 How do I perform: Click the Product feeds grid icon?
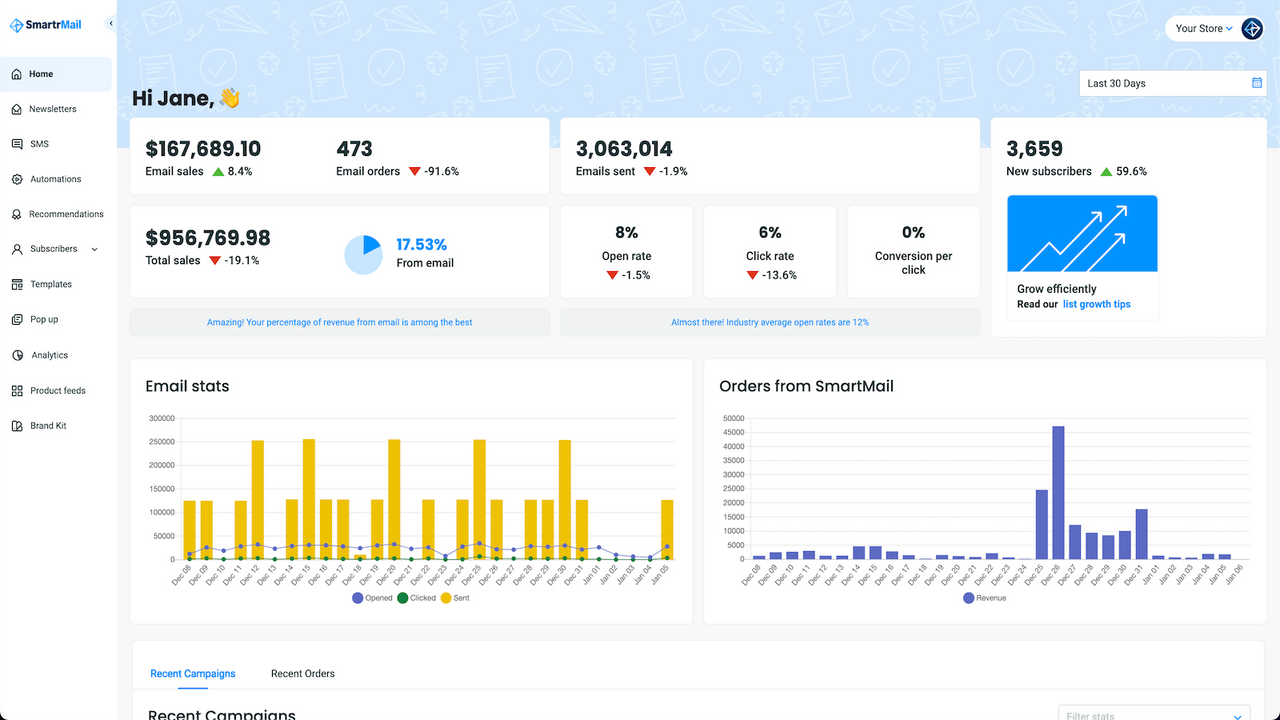click(x=17, y=391)
